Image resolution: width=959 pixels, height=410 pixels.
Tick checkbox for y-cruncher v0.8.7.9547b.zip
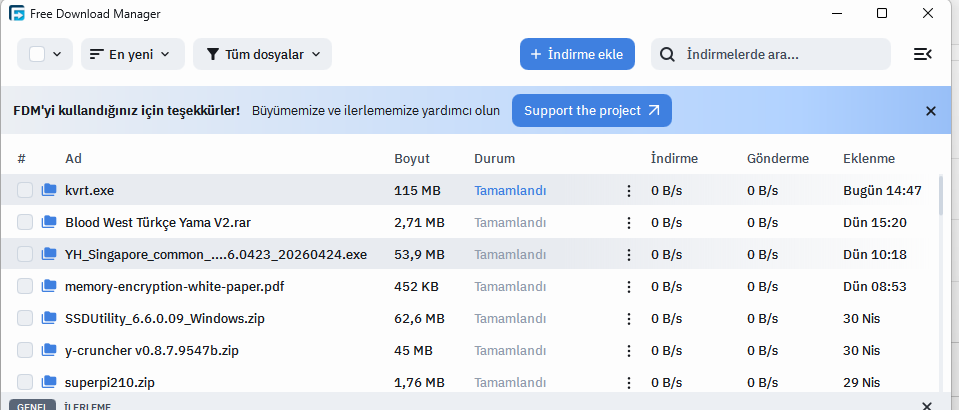point(25,350)
